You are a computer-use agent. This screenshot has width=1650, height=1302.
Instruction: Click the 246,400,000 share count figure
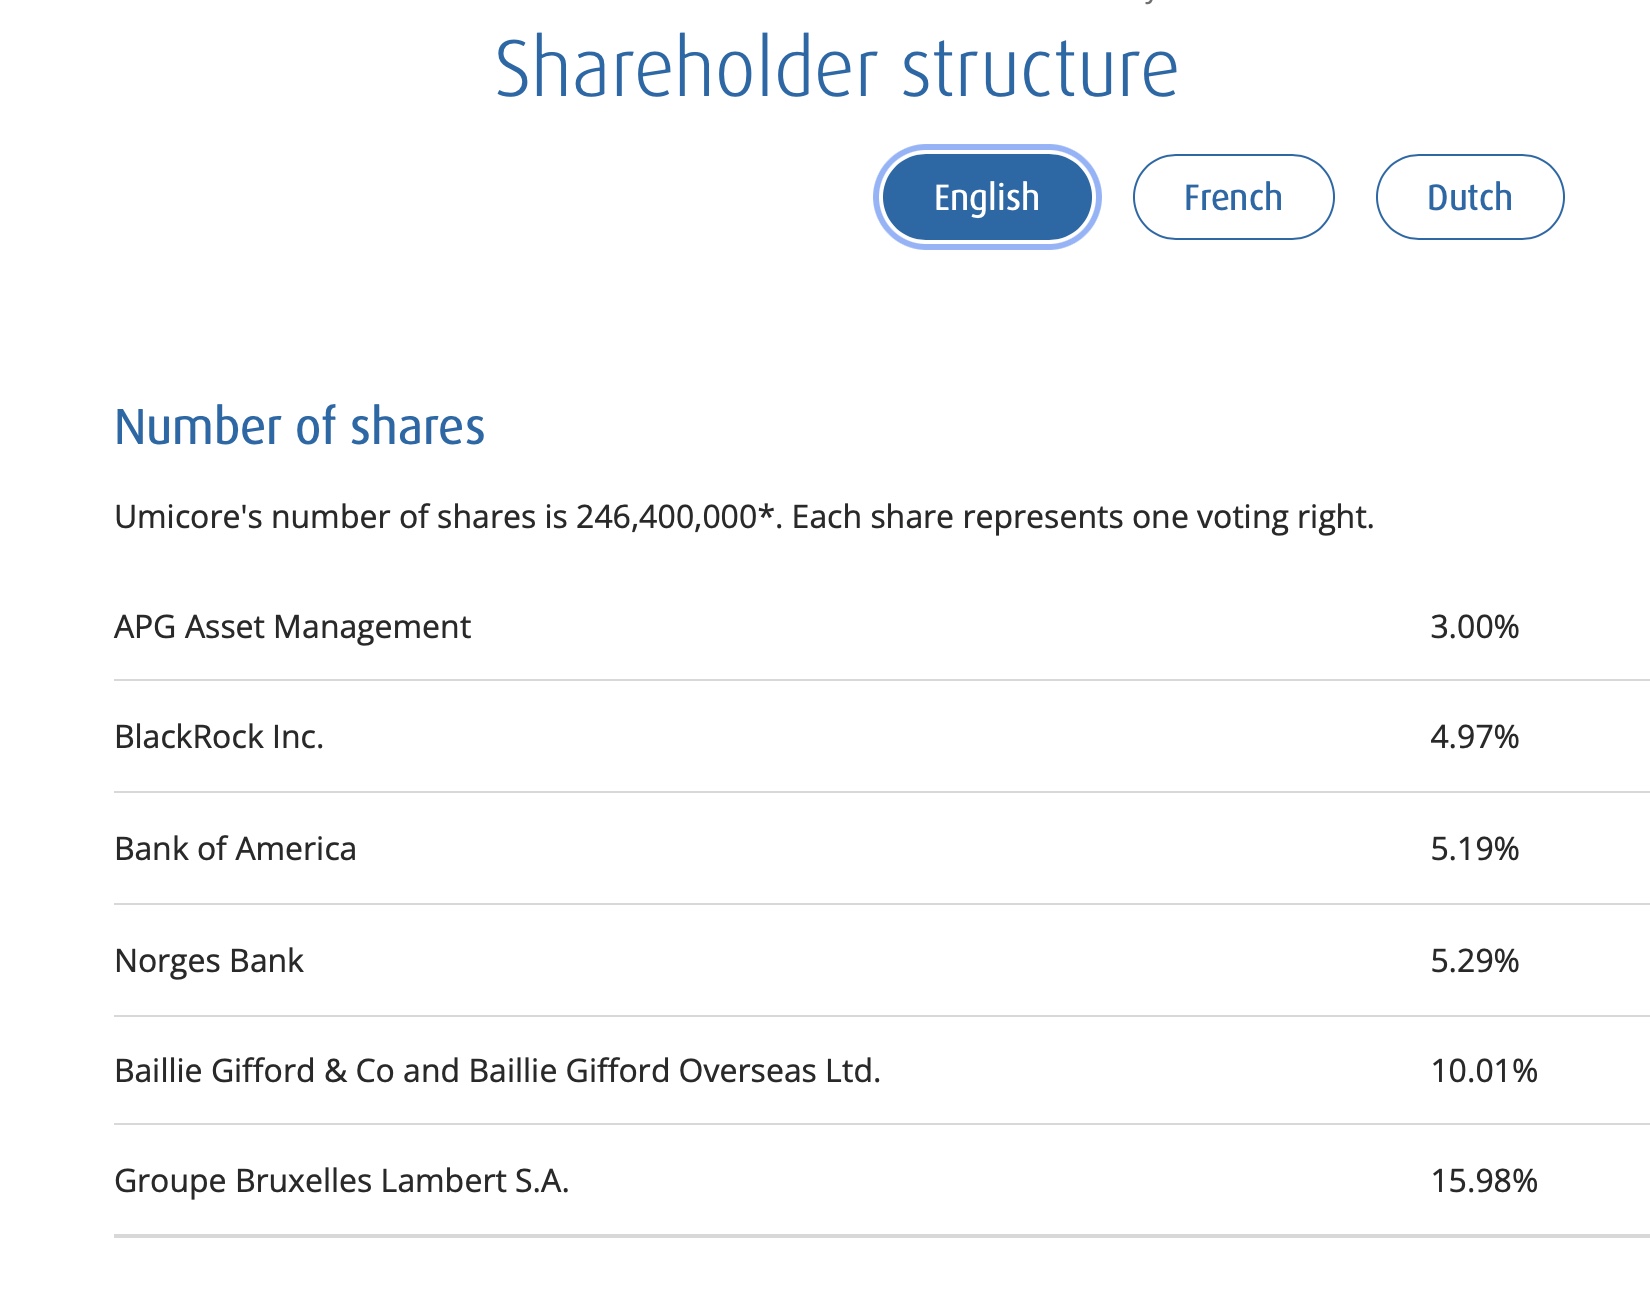666,517
